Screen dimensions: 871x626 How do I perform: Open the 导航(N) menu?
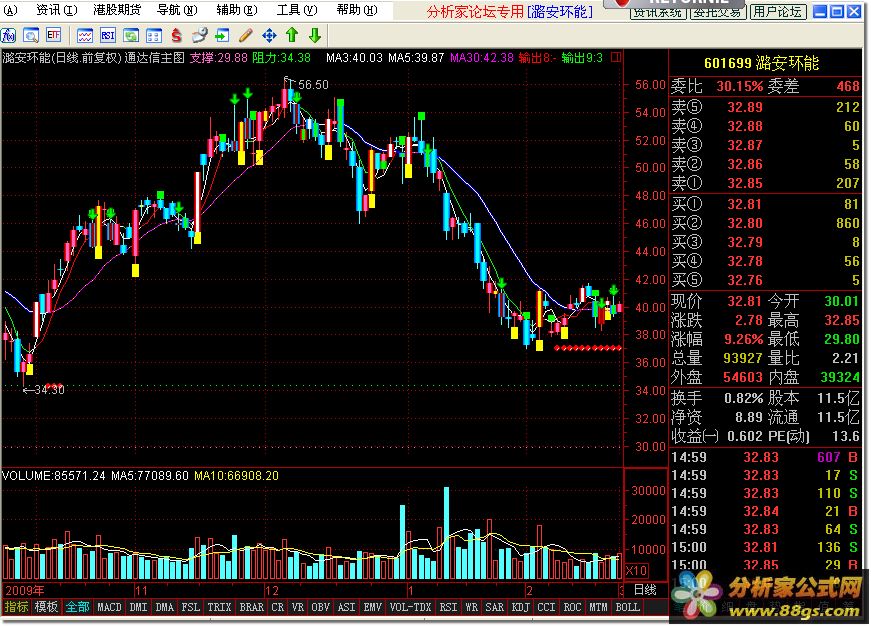click(x=177, y=10)
